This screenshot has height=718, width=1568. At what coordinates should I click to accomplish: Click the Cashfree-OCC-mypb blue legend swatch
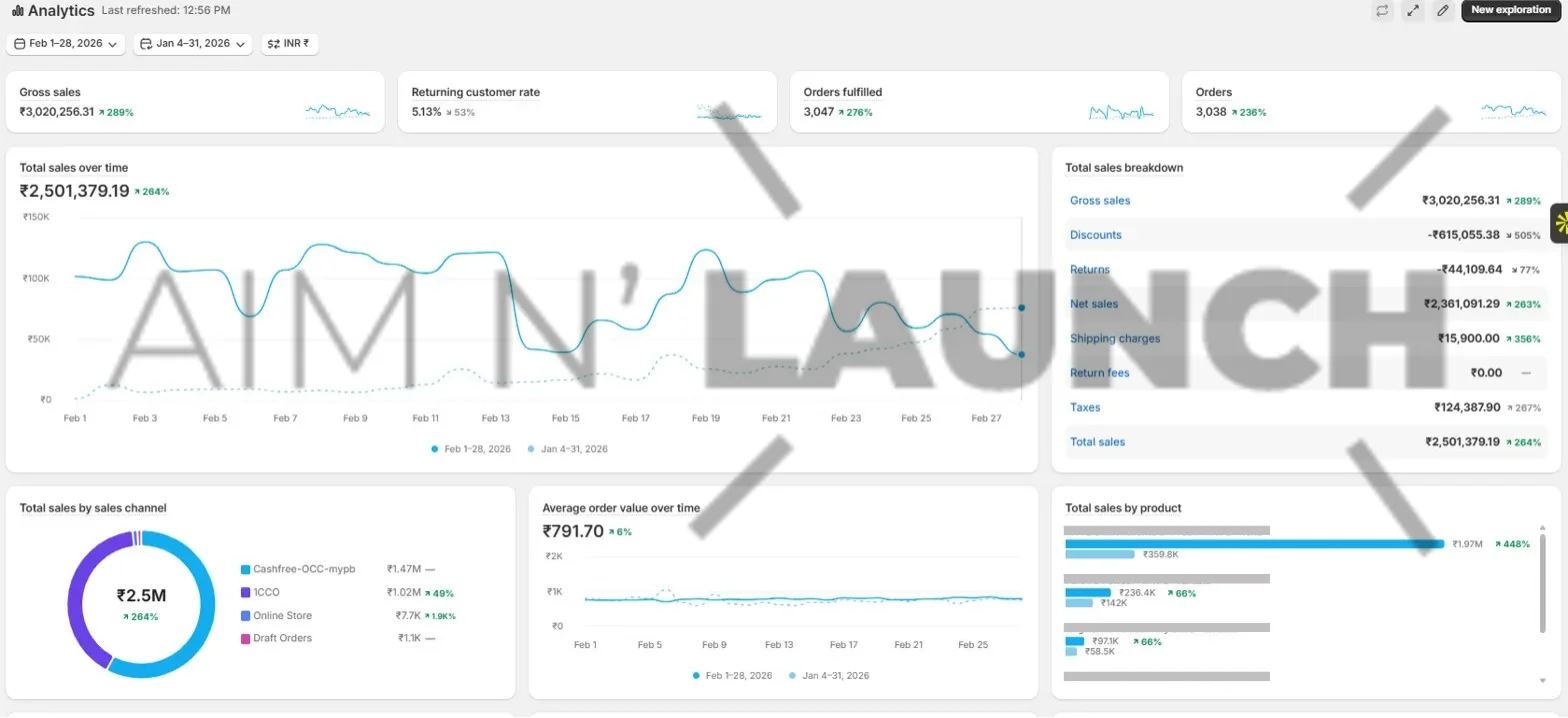245,569
